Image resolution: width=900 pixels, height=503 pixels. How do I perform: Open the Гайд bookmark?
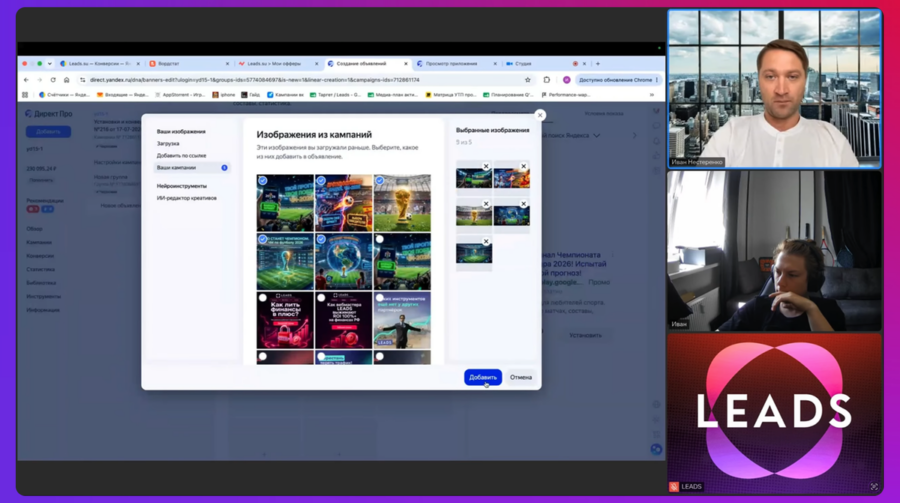tap(251, 95)
